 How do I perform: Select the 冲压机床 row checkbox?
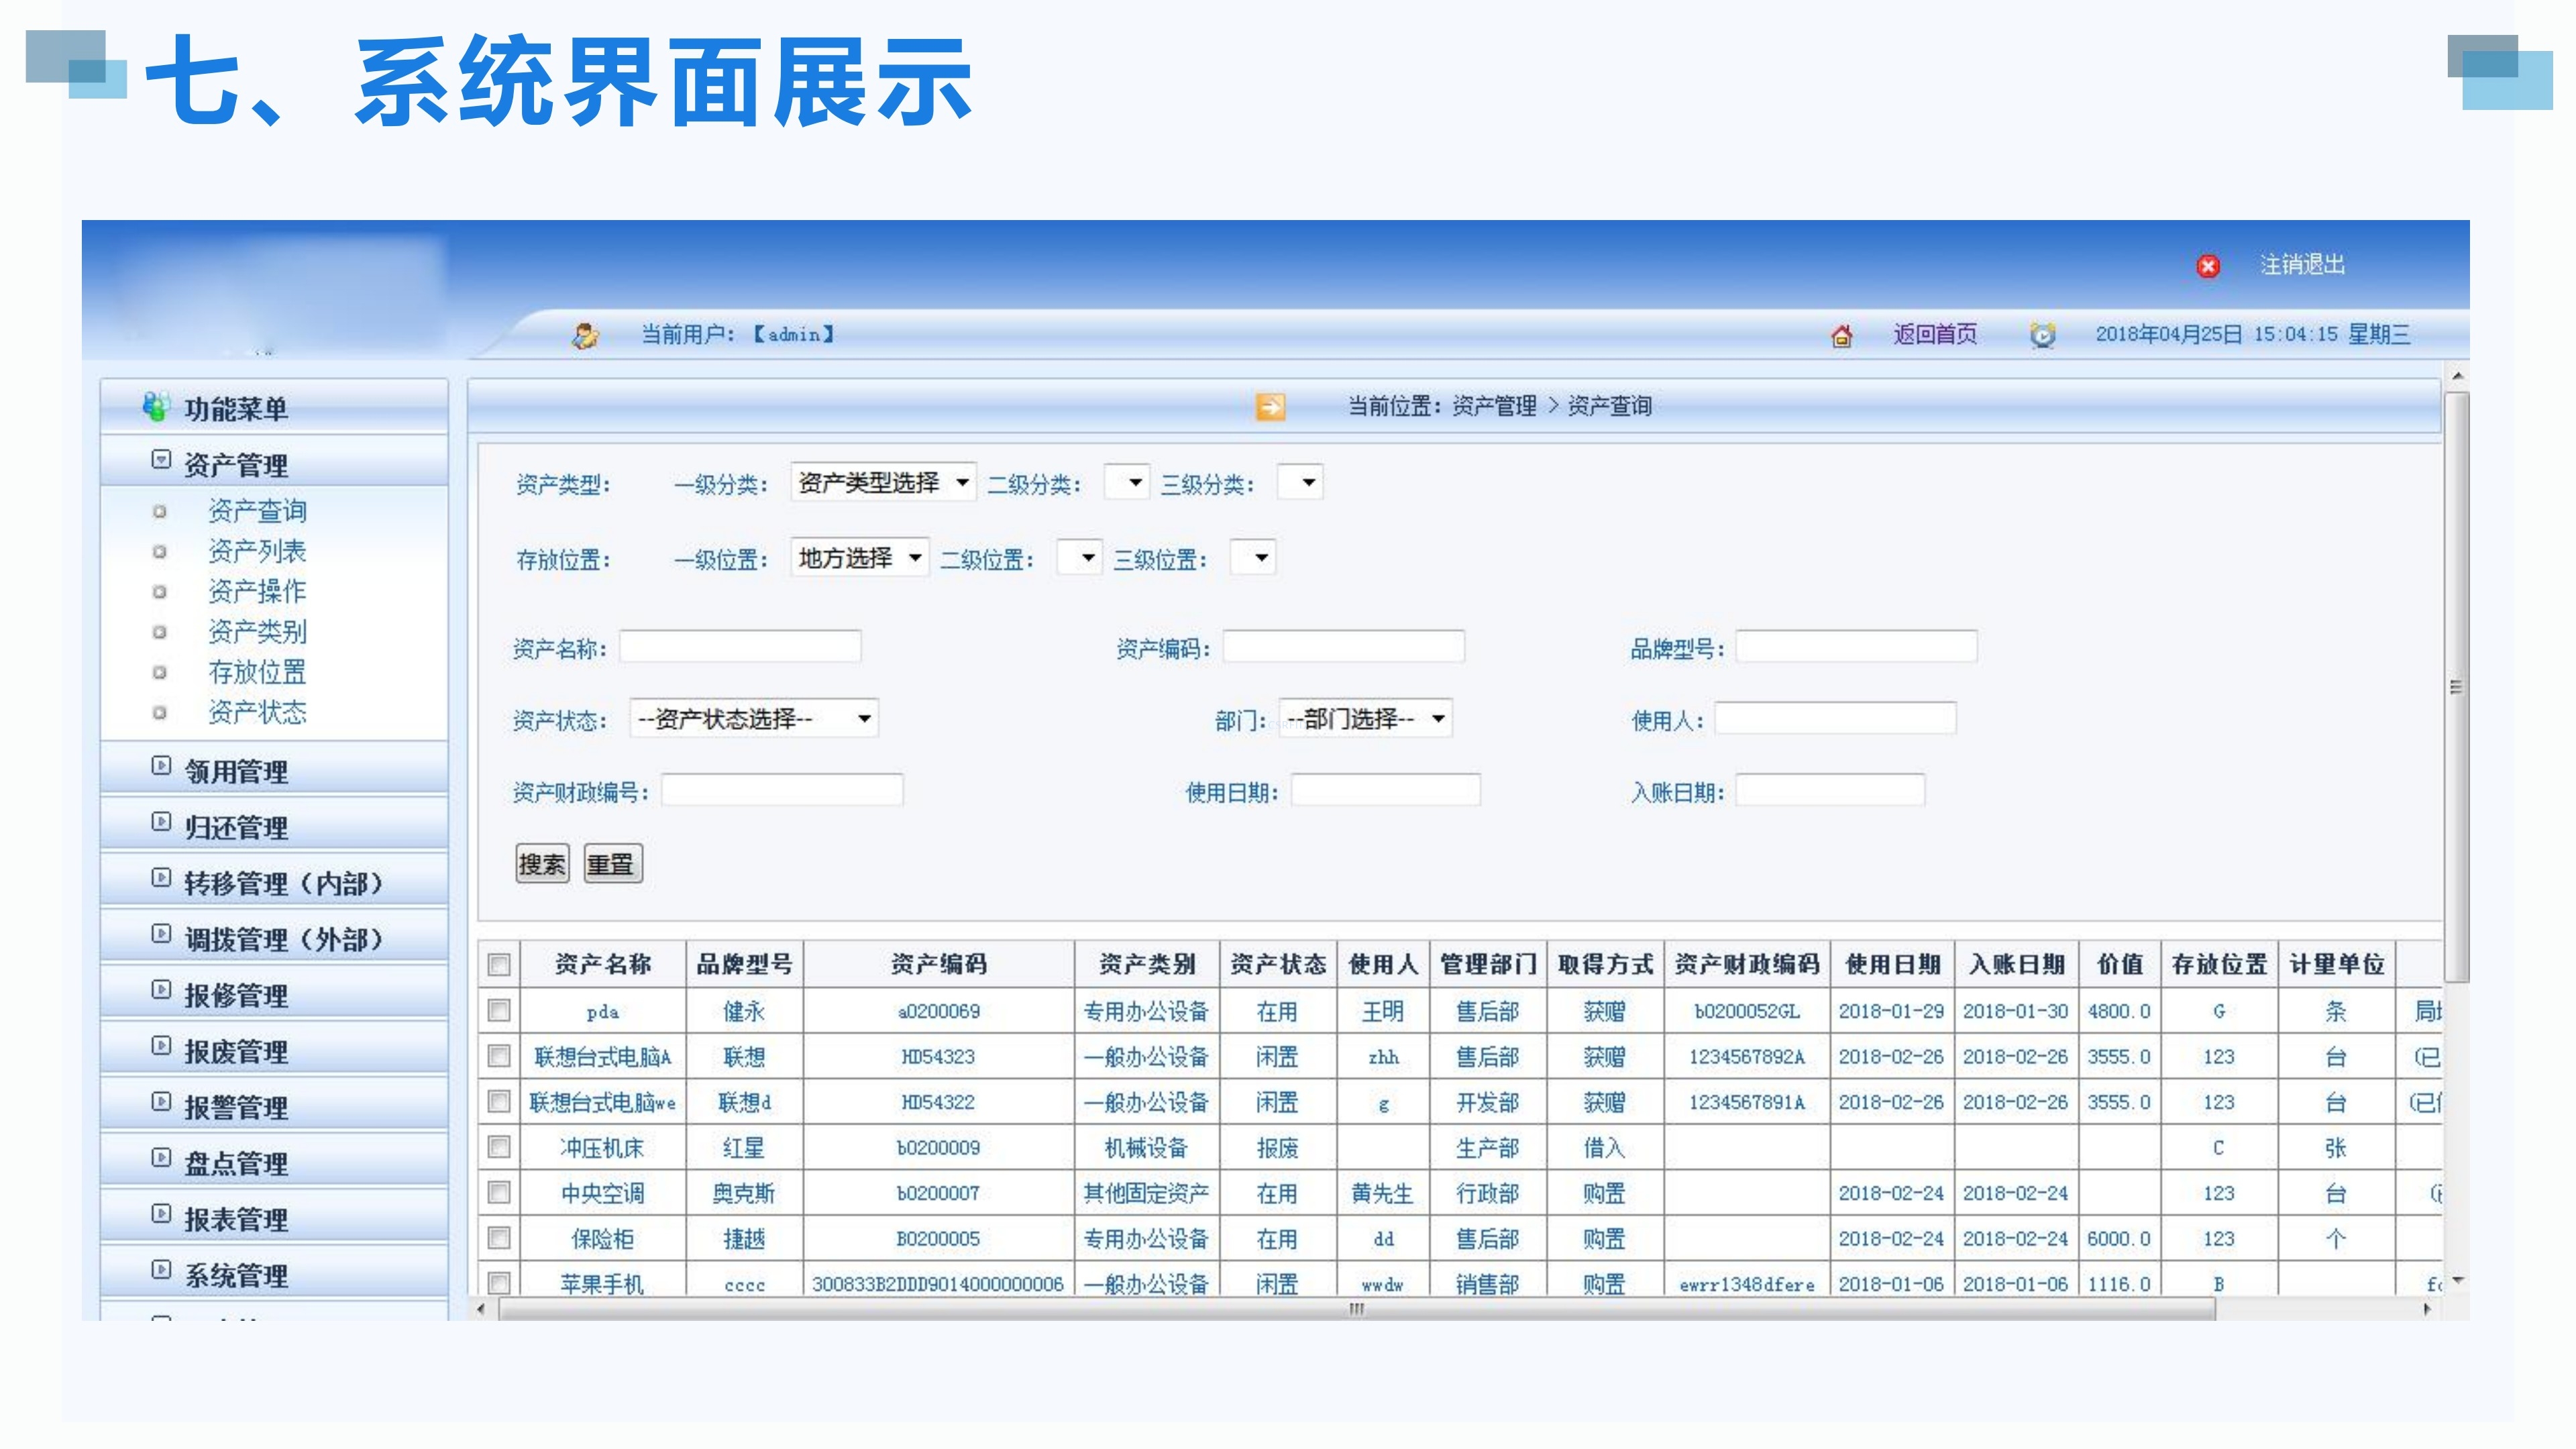[499, 1147]
